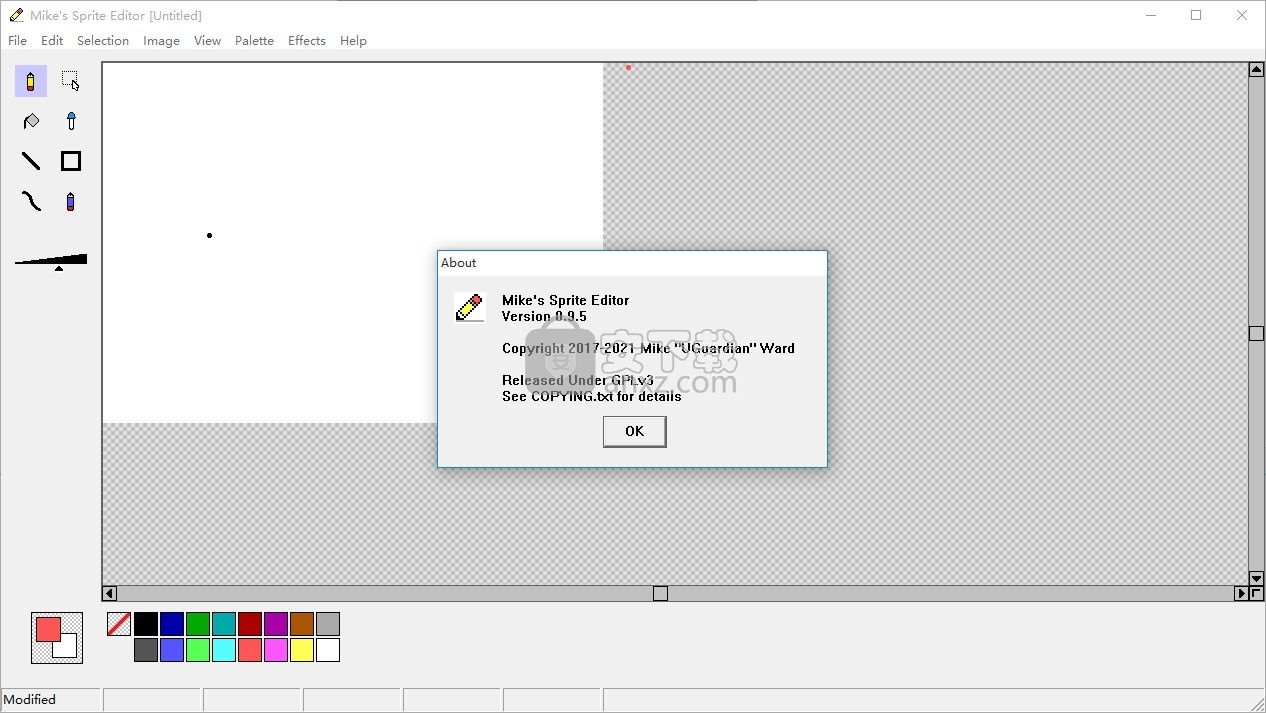Pick the white palette swatch
Viewport: 1266px width, 713px height.
(x=328, y=650)
